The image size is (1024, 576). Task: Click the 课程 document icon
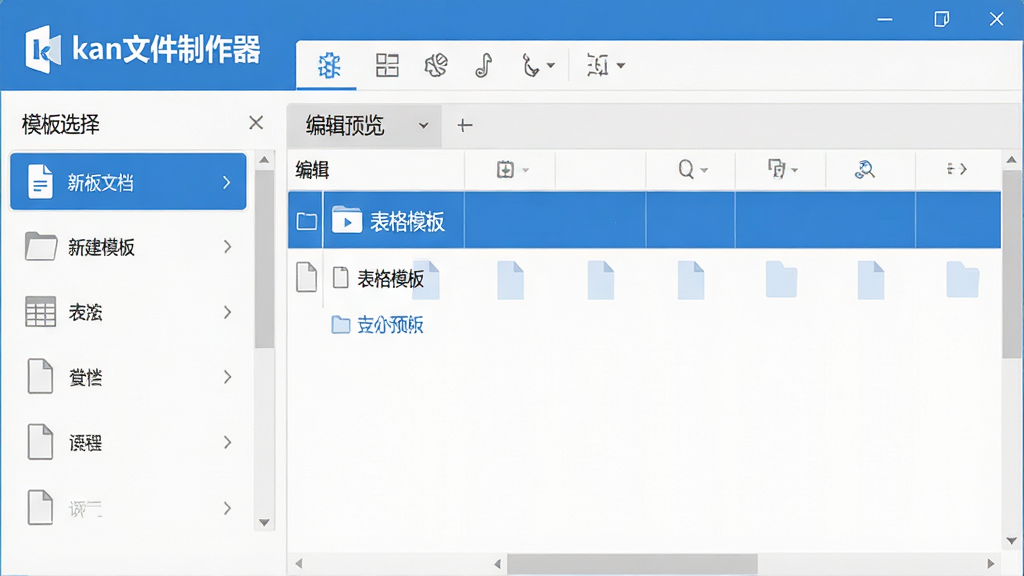pyautogui.click(x=40, y=441)
